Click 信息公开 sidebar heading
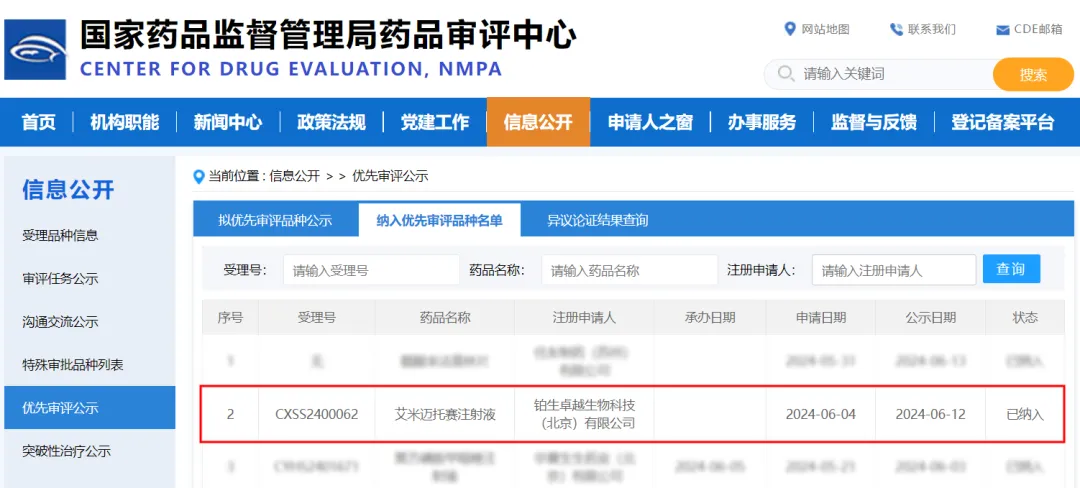Screen dimensions: 1080x488 click(68, 189)
